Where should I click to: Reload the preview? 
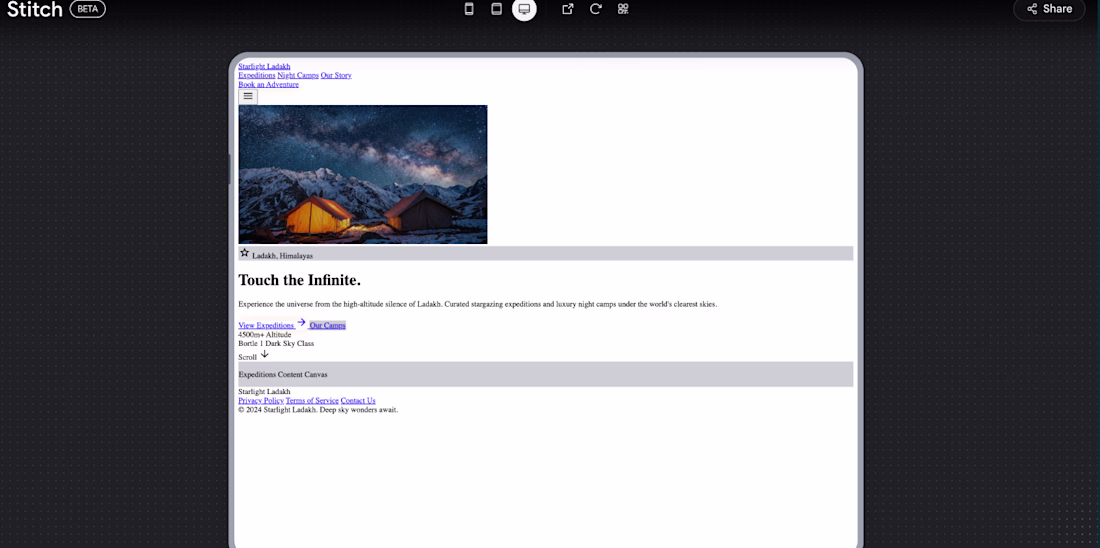click(596, 9)
